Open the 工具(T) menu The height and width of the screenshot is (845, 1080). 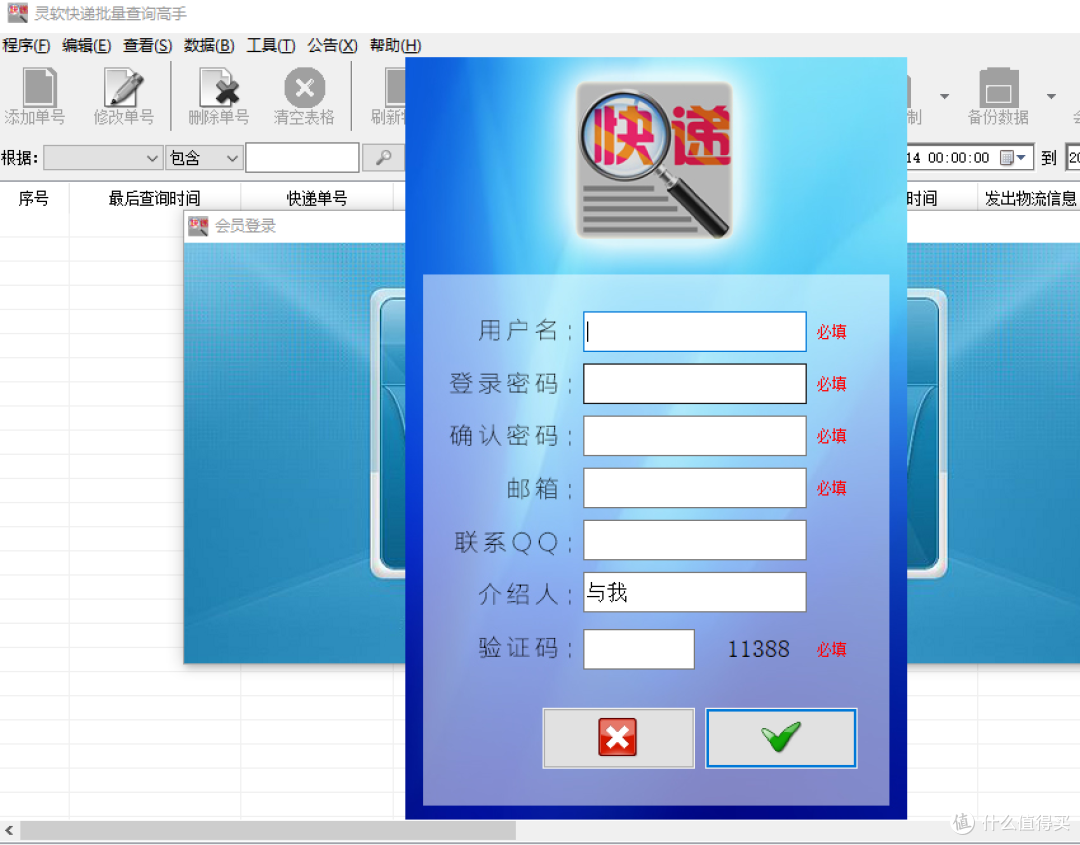pos(271,45)
